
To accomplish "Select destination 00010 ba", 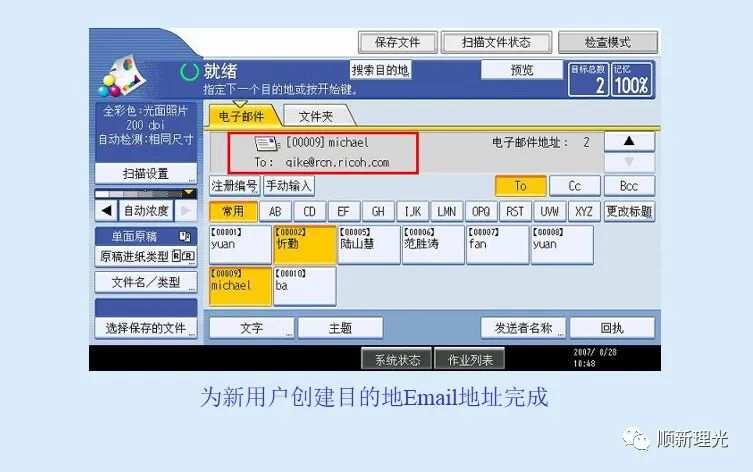I will 304,286.
